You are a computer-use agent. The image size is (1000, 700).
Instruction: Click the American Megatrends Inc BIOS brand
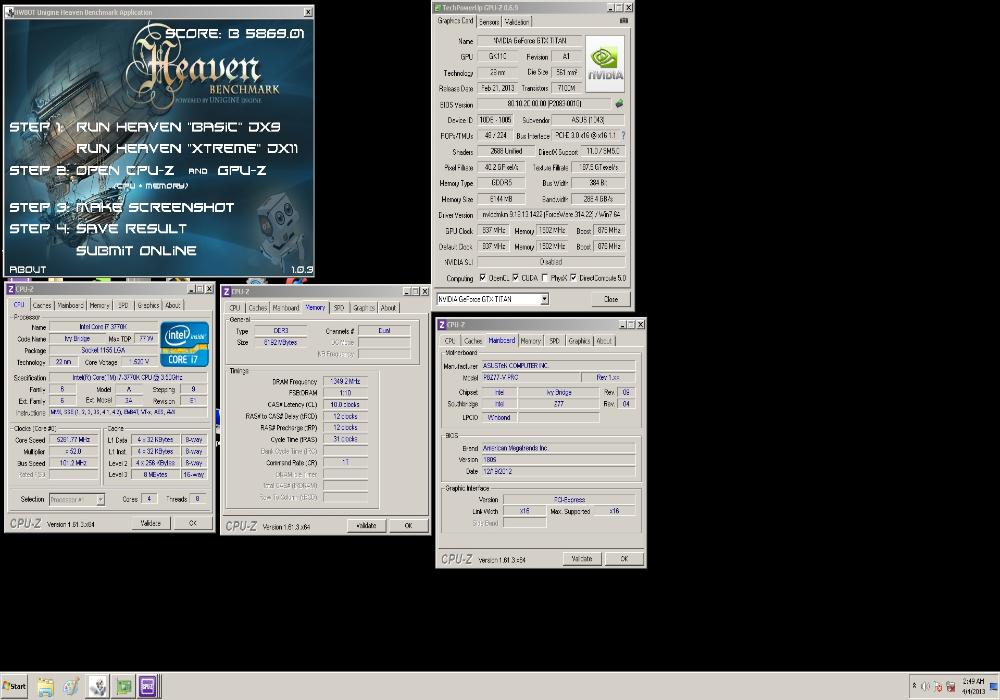(x=558, y=448)
